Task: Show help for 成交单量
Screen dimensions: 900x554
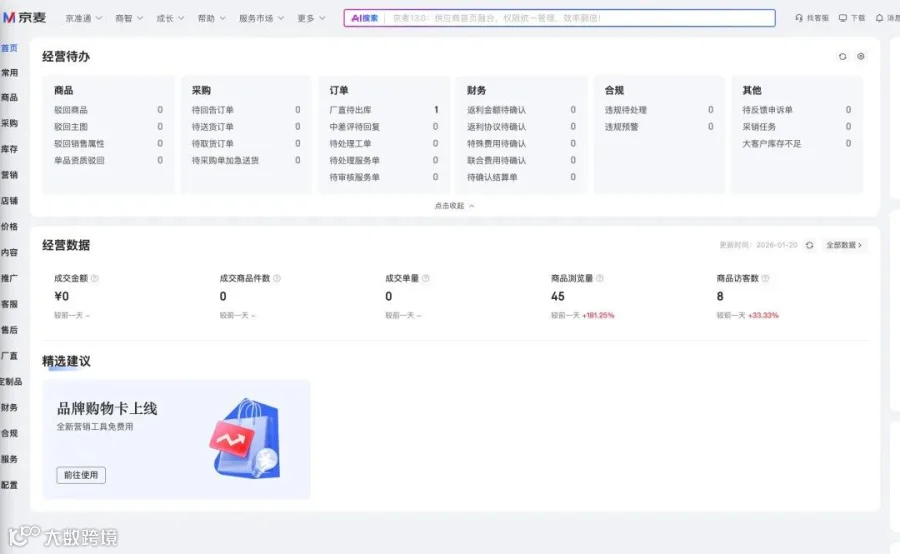Action: 425,278
